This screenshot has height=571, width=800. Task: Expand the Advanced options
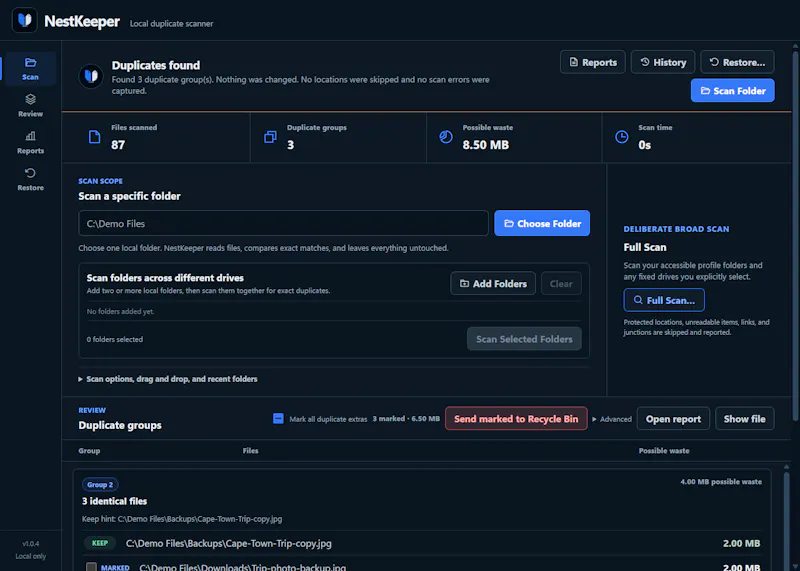pyautogui.click(x=612, y=419)
